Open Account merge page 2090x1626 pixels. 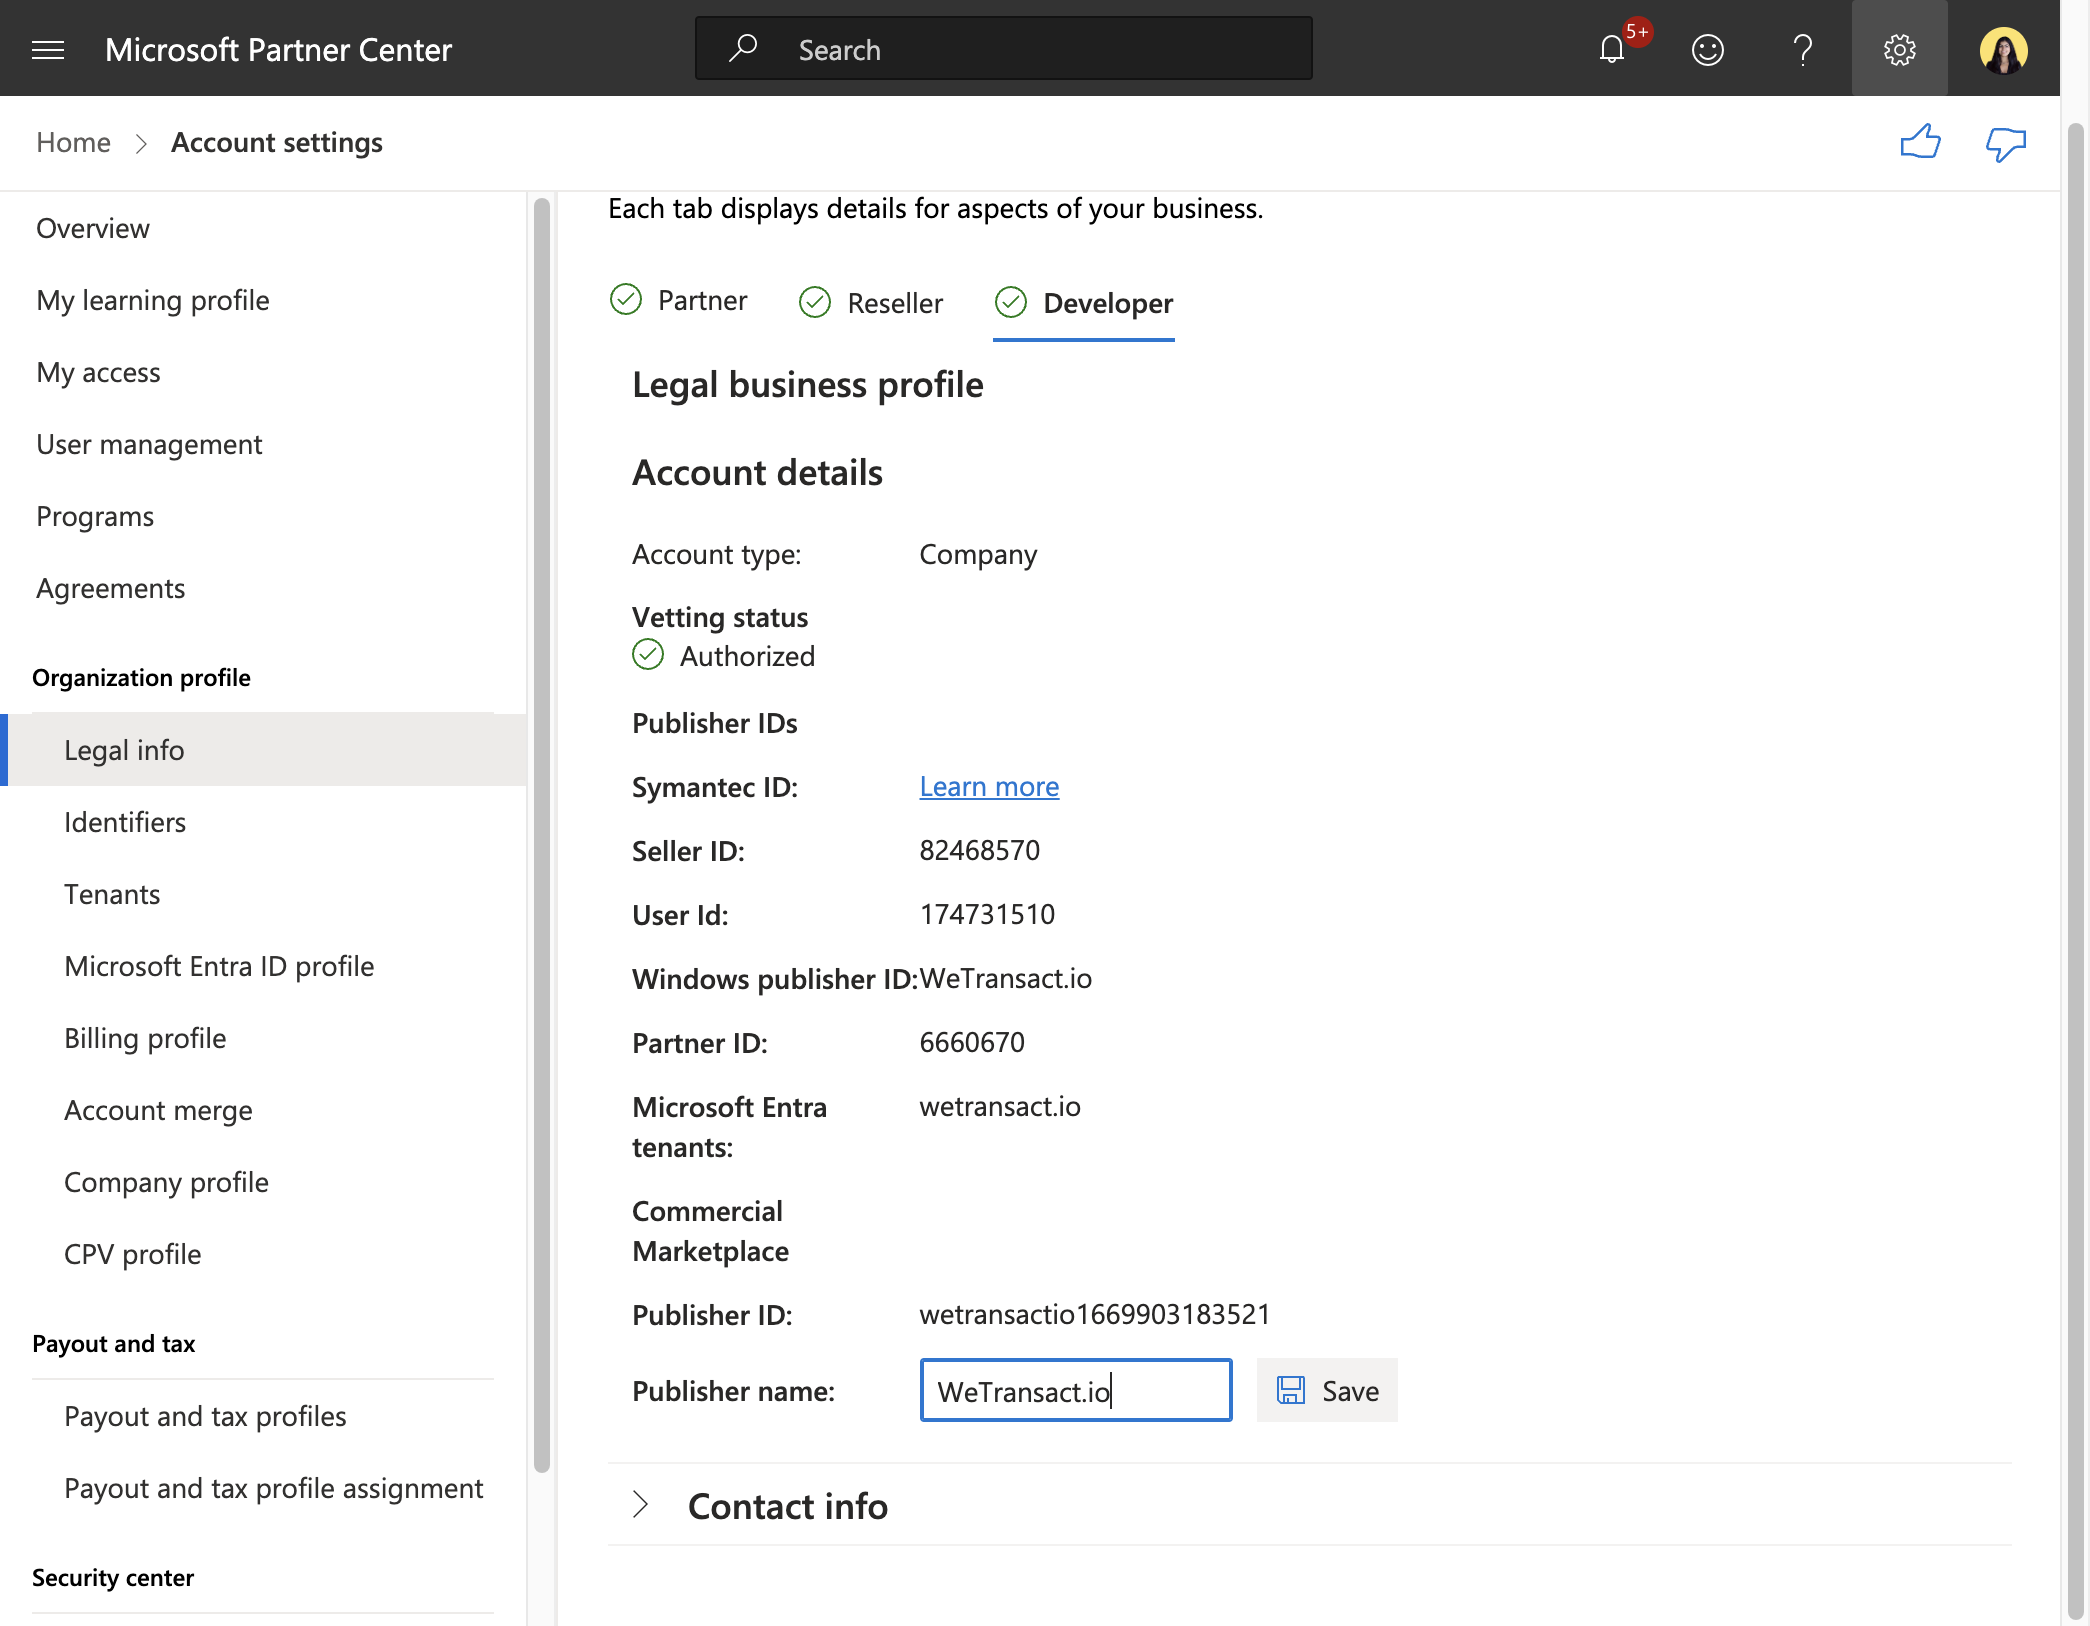158,1110
